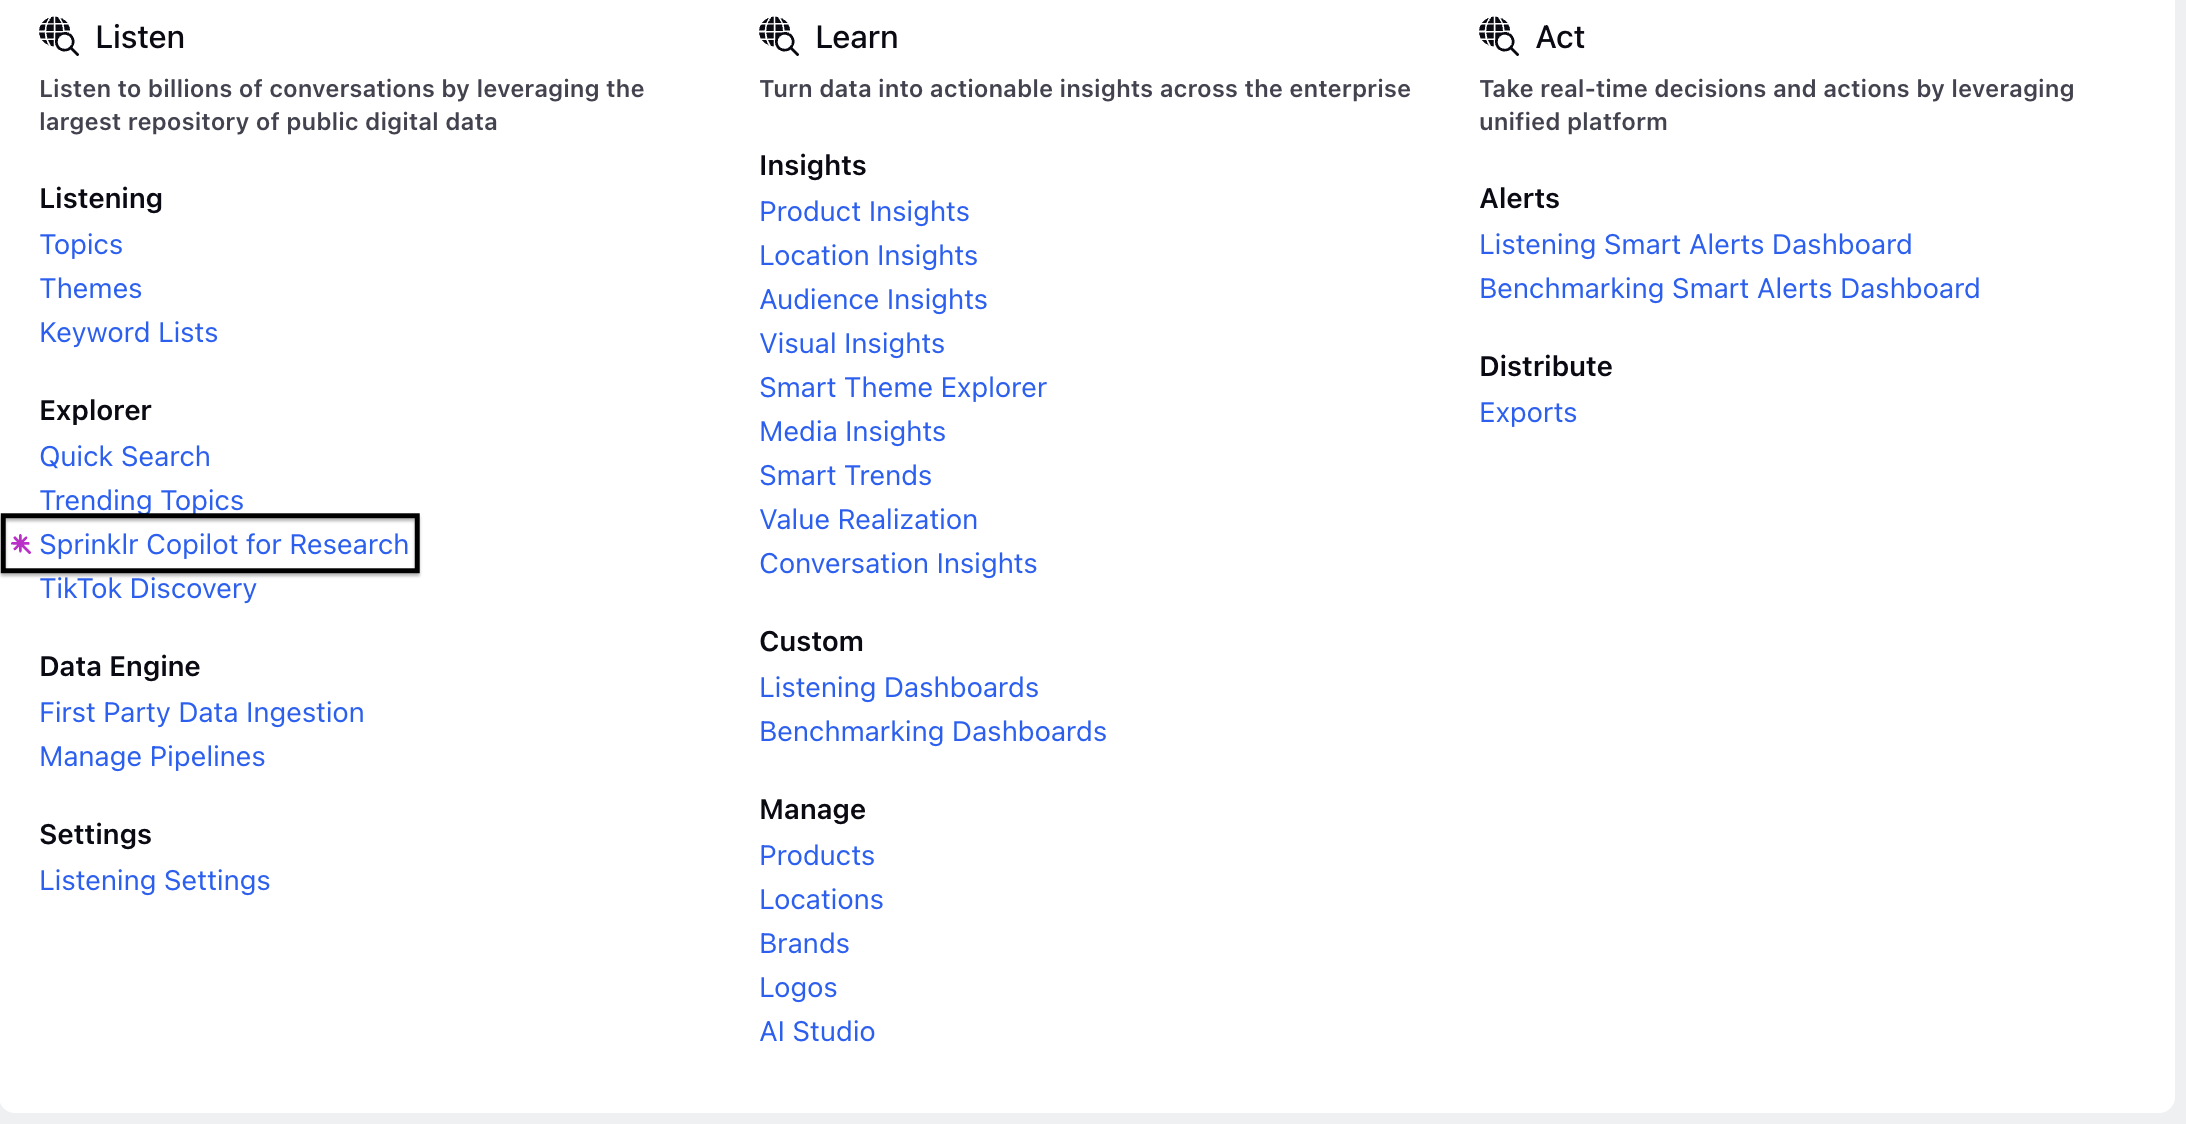Screen dimensions: 2186x1124
Task: Click the purple asterisk icon by Sprinklr Copilot
Action: tap(21, 544)
